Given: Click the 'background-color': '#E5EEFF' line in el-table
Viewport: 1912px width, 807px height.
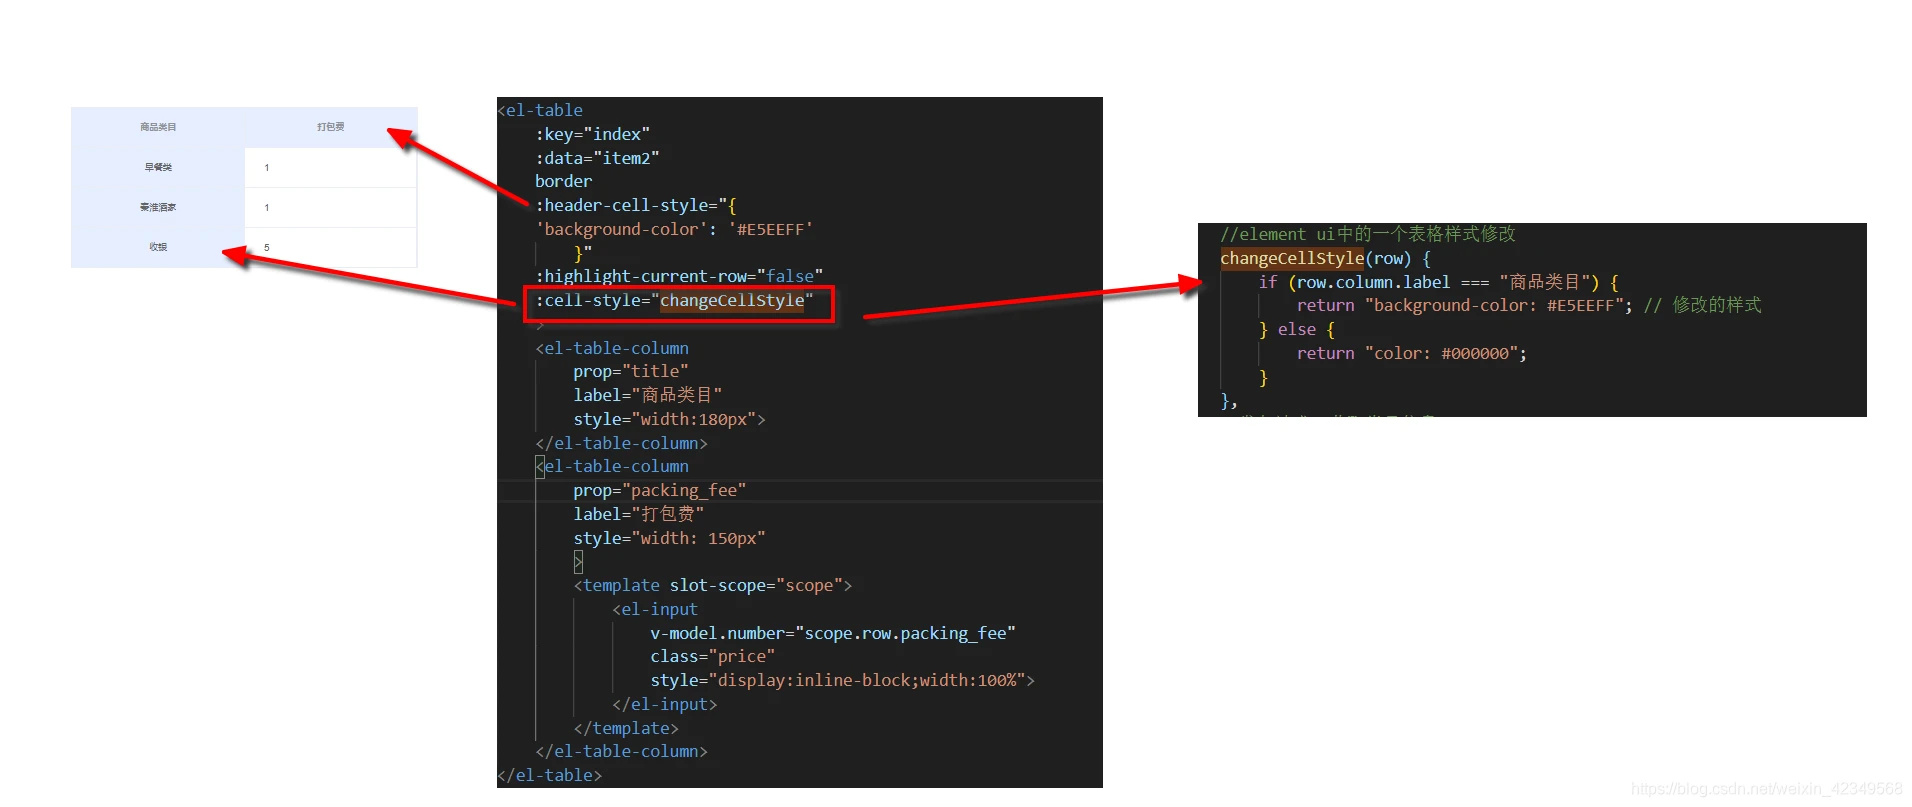Looking at the screenshot, I should [674, 229].
